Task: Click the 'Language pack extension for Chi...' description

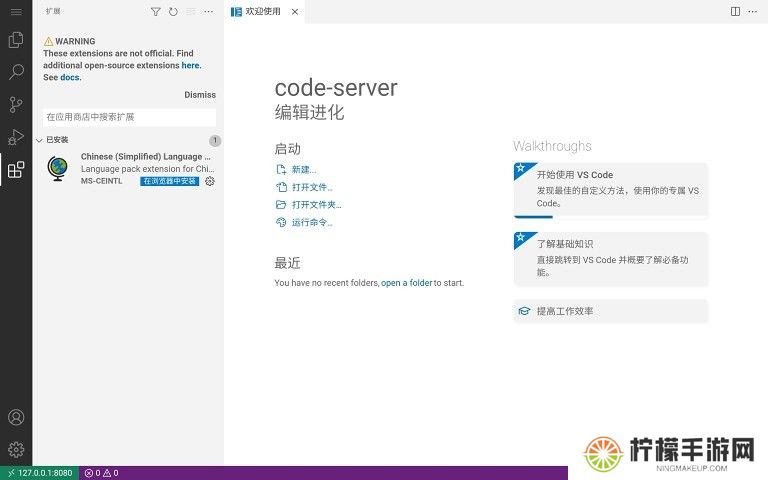Action: click(147, 169)
